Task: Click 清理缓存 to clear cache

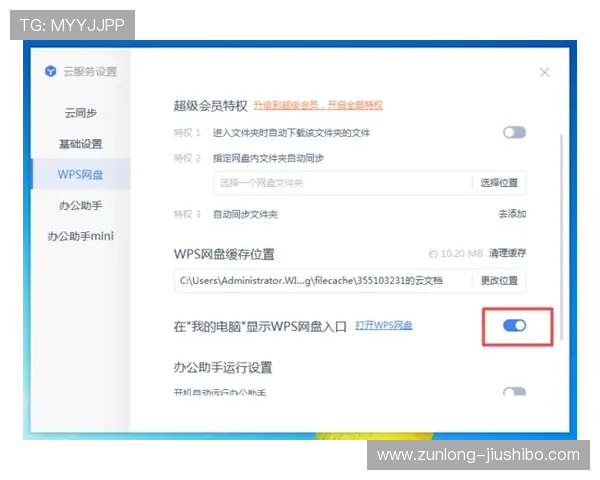Action: click(507, 253)
